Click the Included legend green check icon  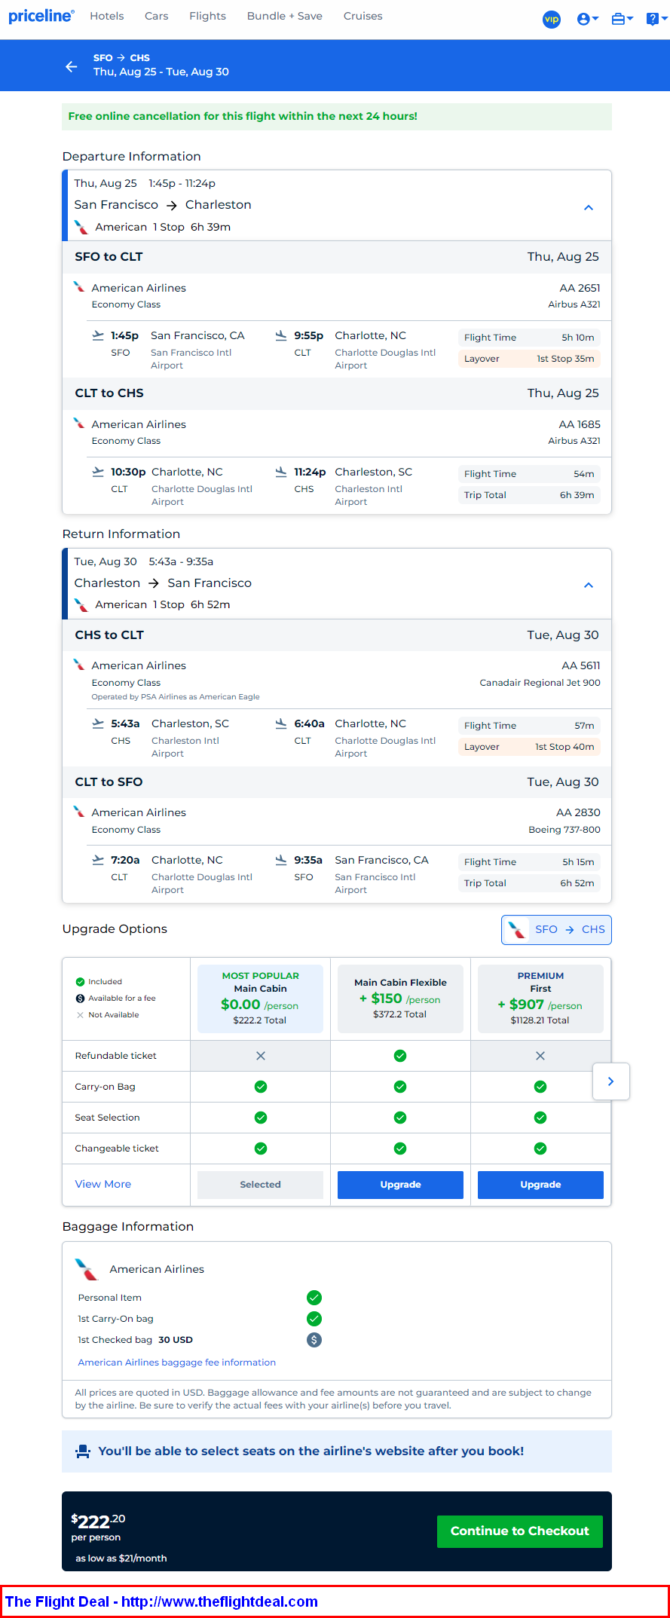click(x=81, y=982)
